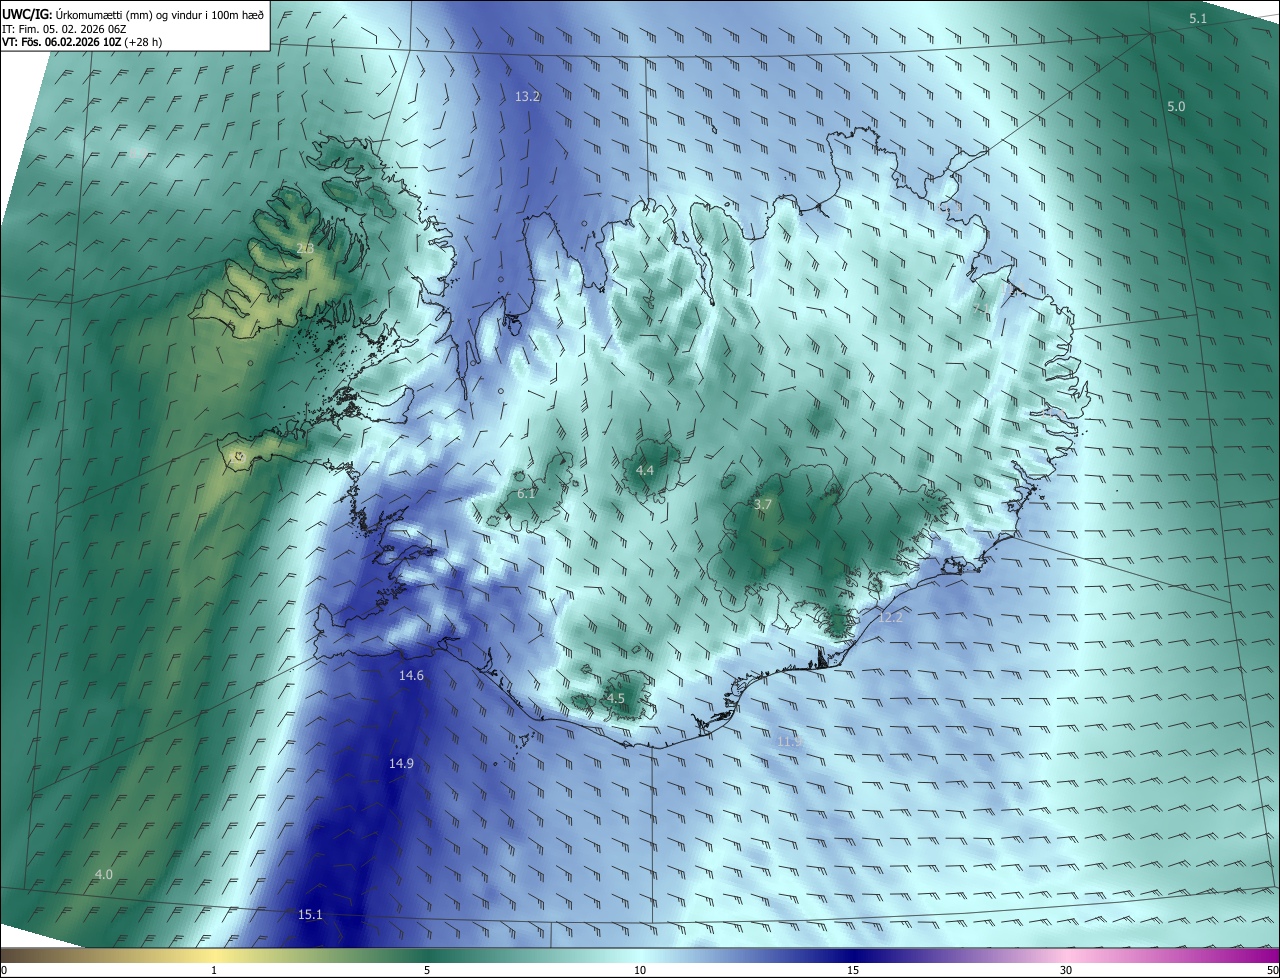The width and height of the screenshot is (1280, 978).
Task: Click the 13.2 value on the map
Action: click(527, 97)
